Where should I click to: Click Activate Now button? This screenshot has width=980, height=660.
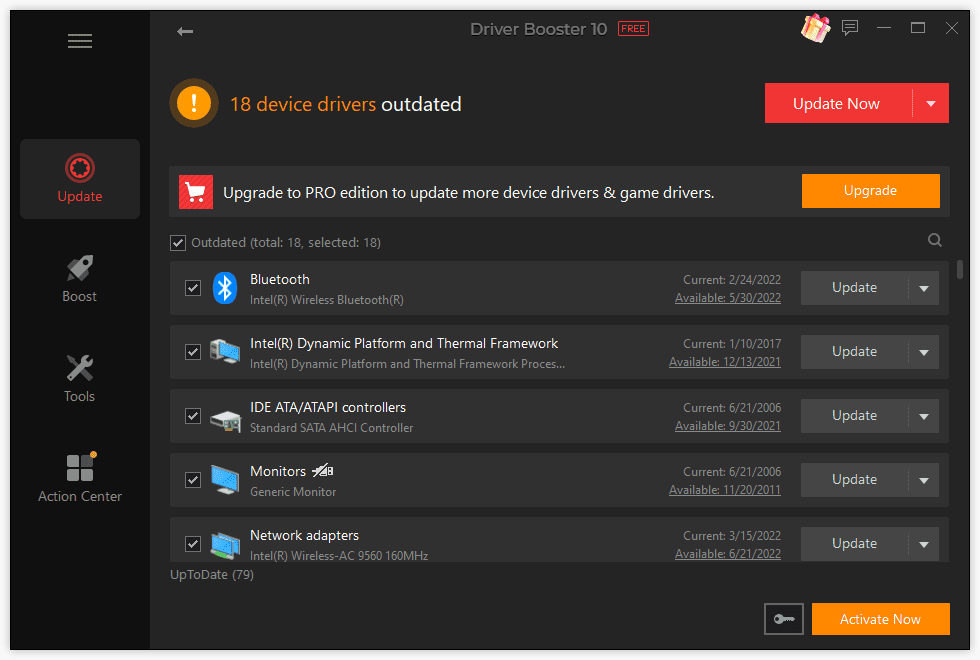point(881,619)
